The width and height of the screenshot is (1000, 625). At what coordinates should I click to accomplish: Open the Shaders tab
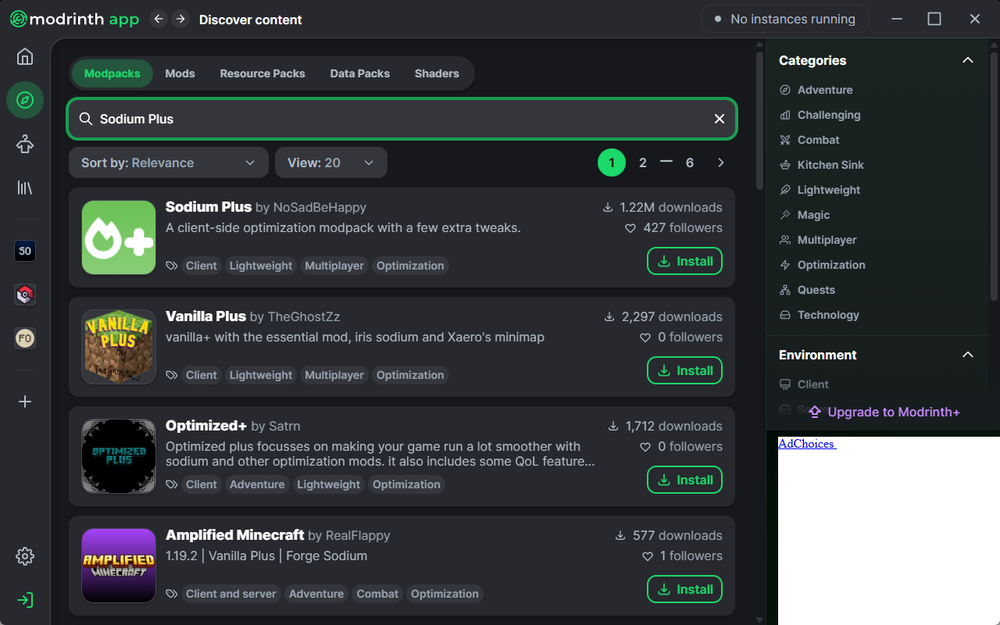click(x=436, y=73)
